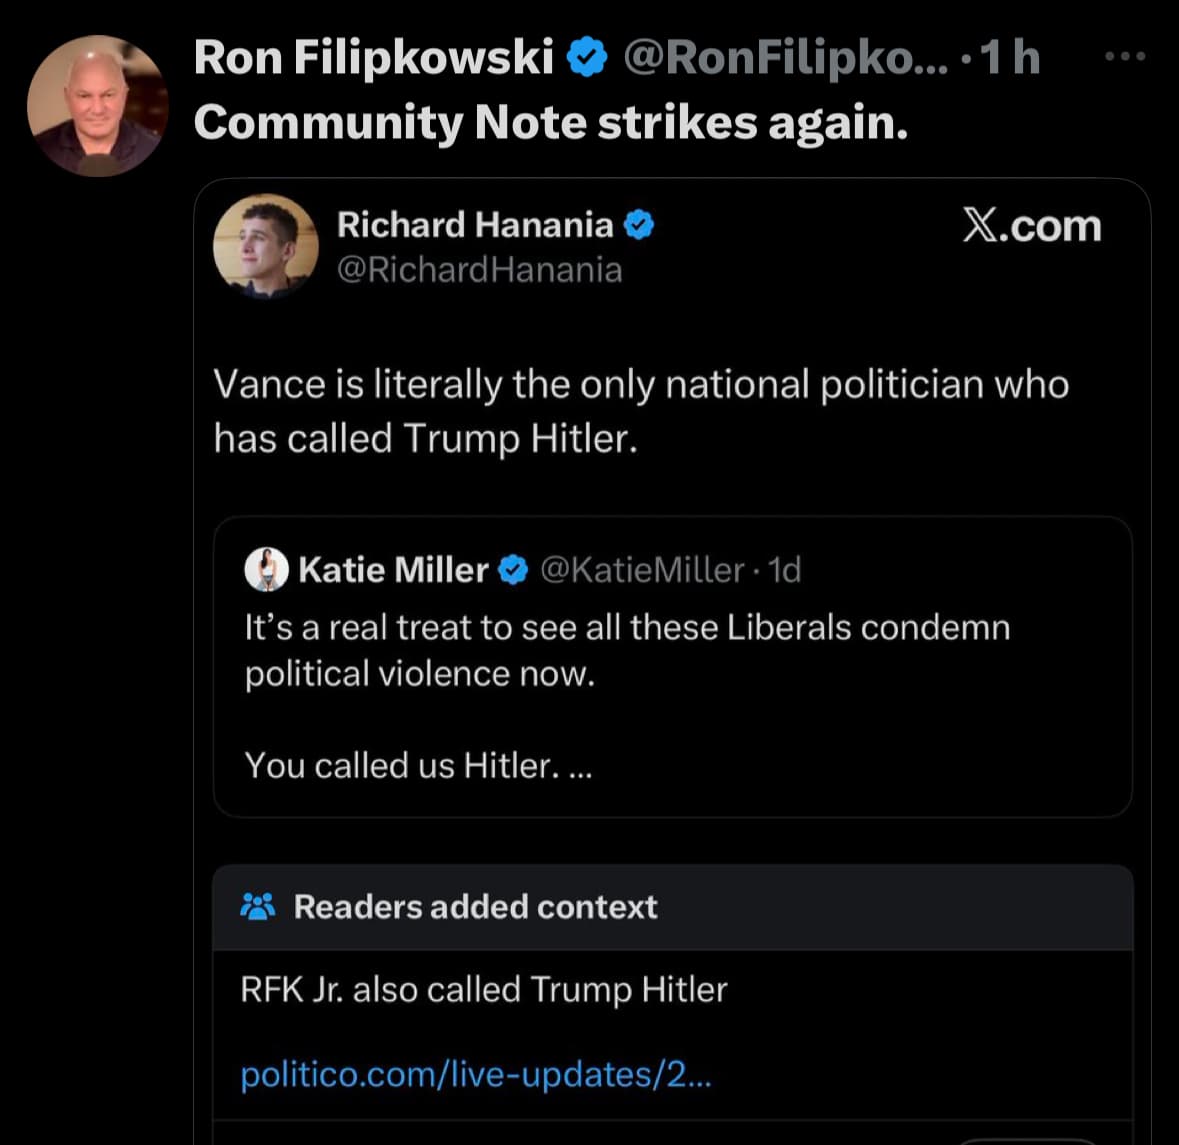
Task: Open the Ron Filipkowski display name
Action: click(373, 57)
